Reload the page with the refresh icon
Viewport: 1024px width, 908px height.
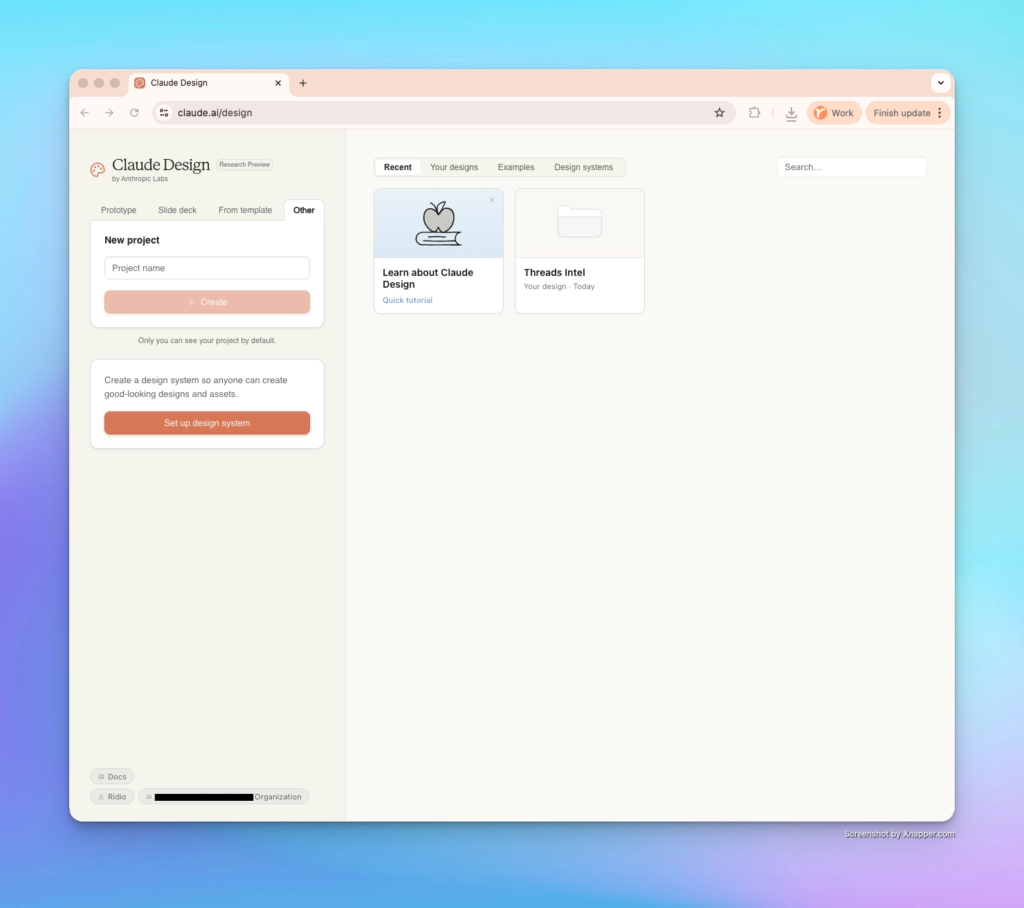[x=134, y=112]
